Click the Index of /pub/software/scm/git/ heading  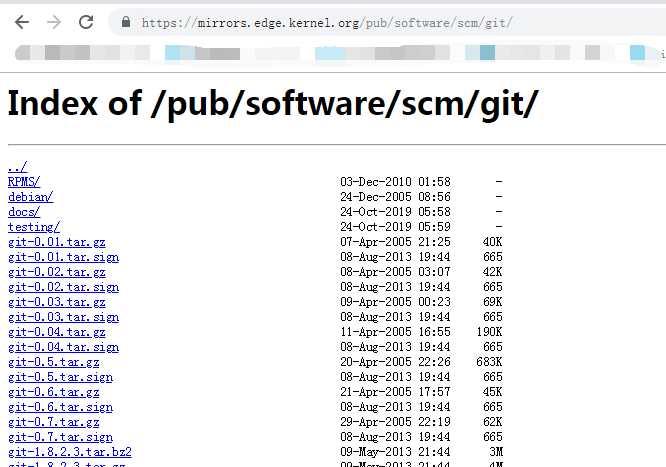coord(273,103)
